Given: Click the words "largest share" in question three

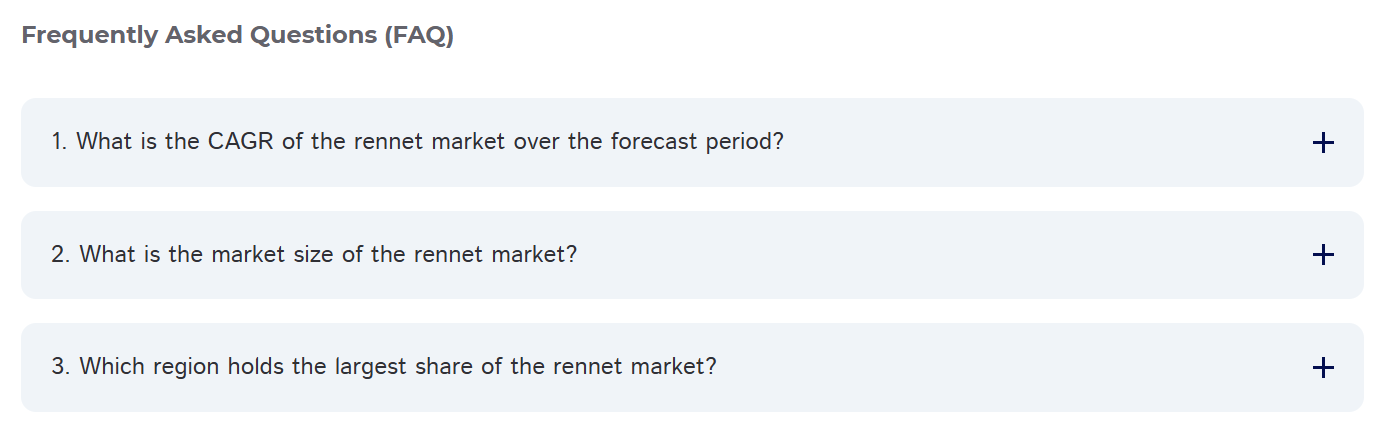Looking at the screenshot, I should point(404,367).
